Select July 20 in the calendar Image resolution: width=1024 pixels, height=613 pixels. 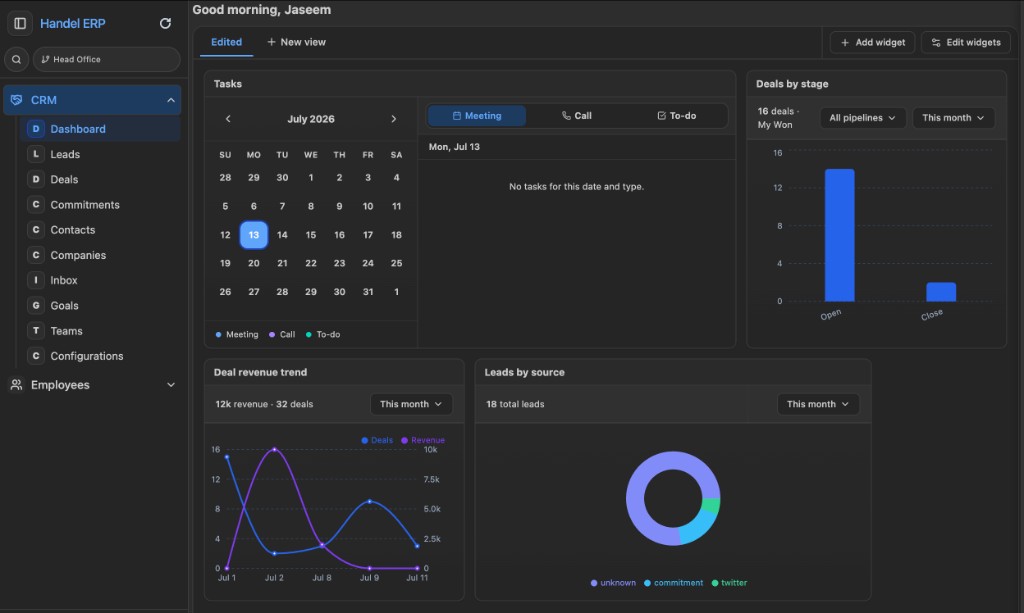[x=253, y=263]
